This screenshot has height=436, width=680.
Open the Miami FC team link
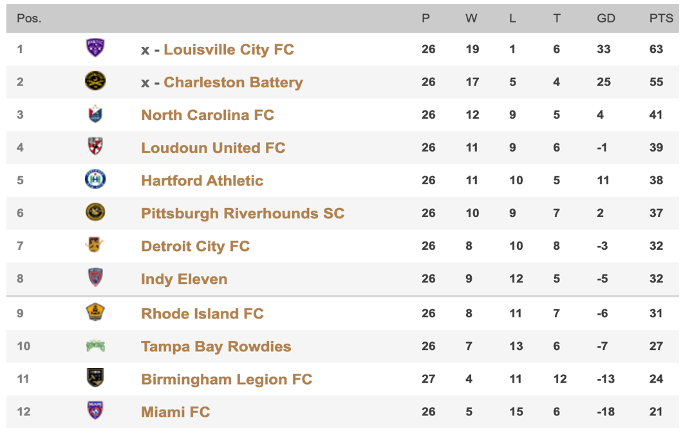tap(175, 412)
